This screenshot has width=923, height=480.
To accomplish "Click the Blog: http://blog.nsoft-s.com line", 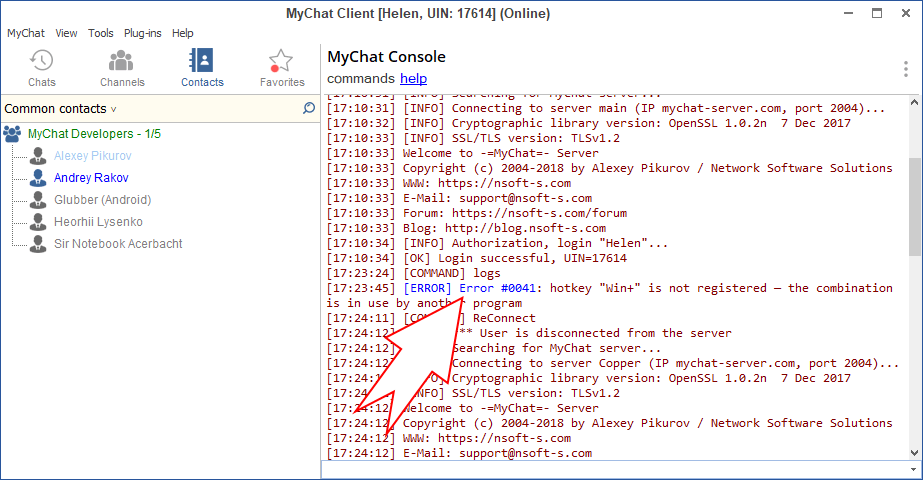I will click(466, 228).
